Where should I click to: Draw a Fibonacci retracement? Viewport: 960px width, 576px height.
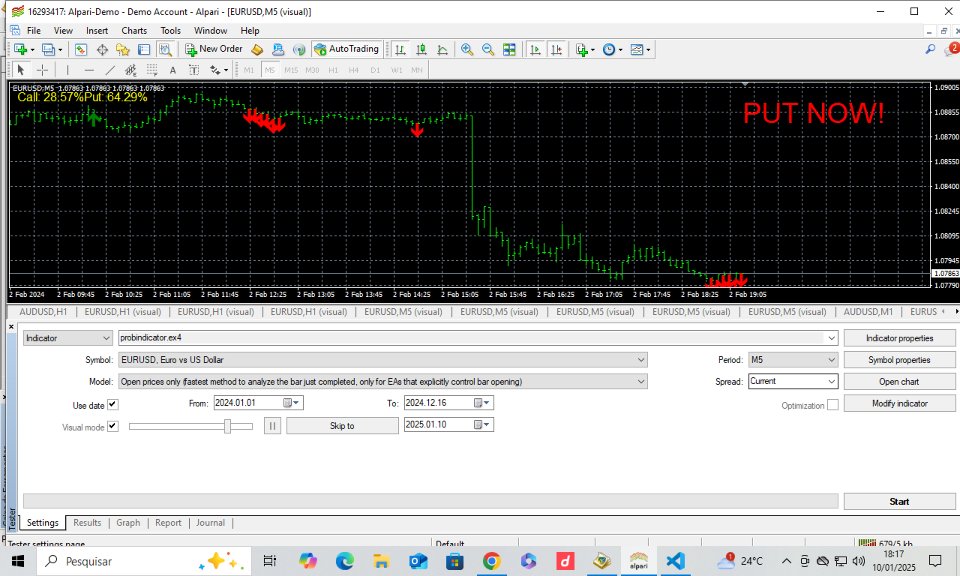click(129, 69)
